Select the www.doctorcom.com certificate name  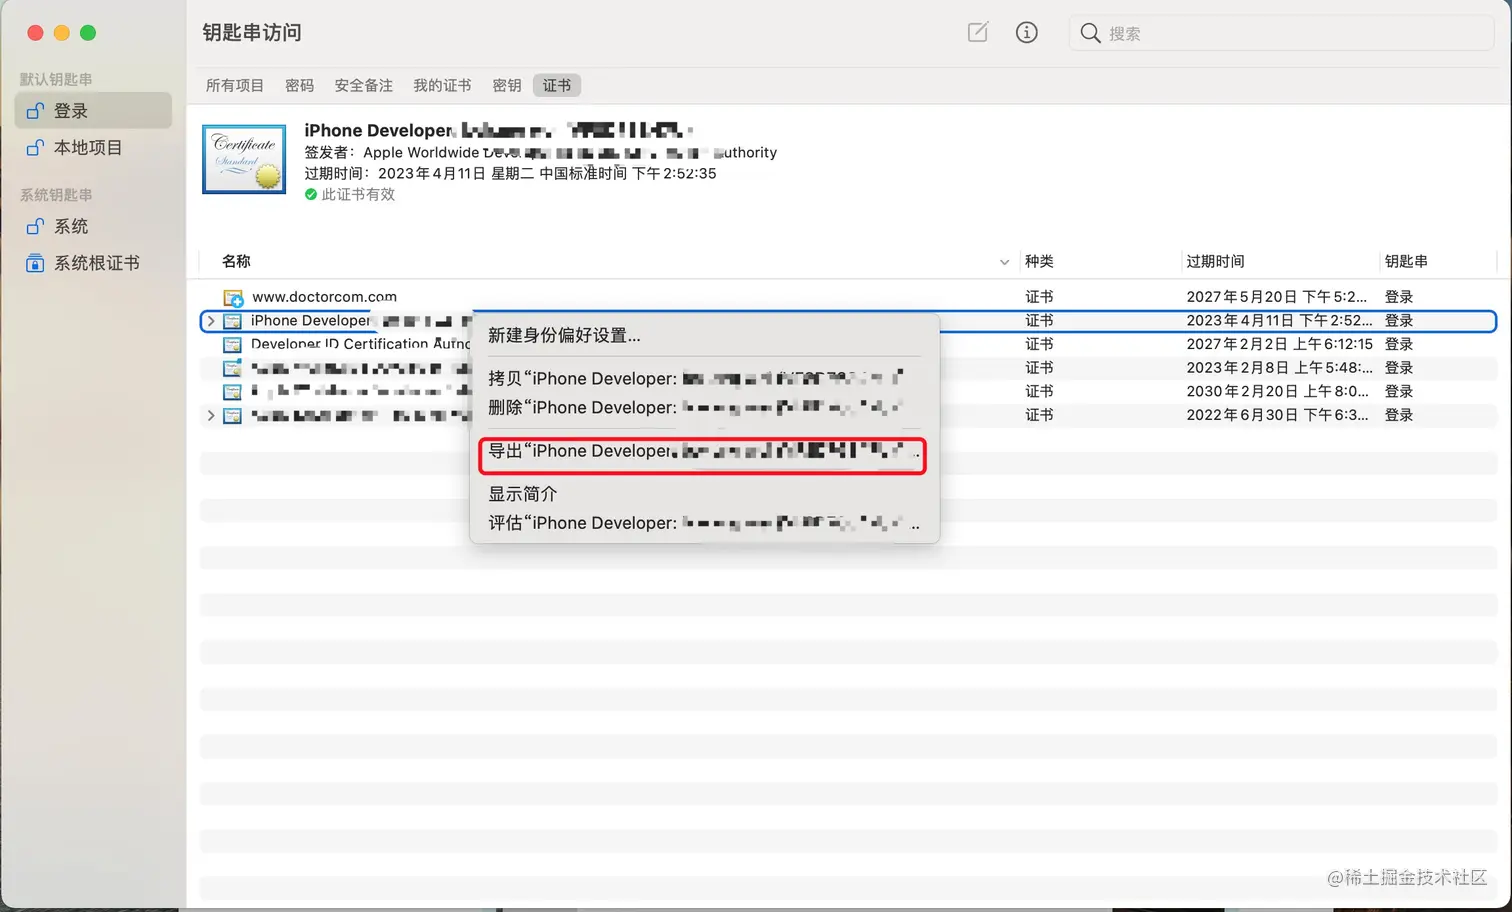click(x=324, y=297)
